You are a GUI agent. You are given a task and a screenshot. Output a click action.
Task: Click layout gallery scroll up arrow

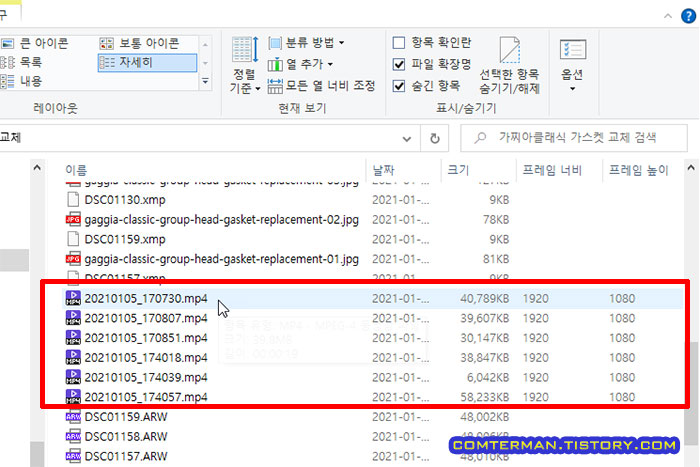[x=205, y=45]
